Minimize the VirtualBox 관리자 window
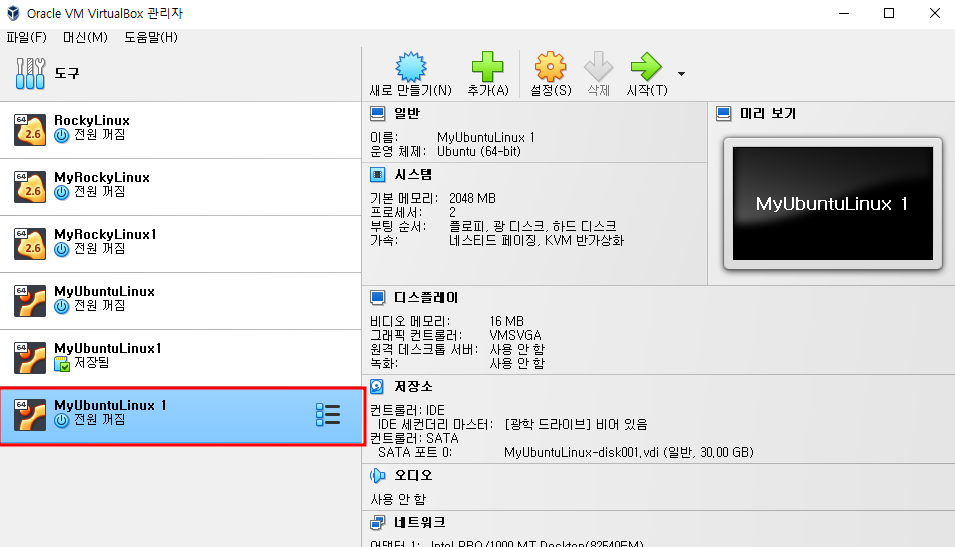This screenshot has width=955, height=547. pos(844,13)
